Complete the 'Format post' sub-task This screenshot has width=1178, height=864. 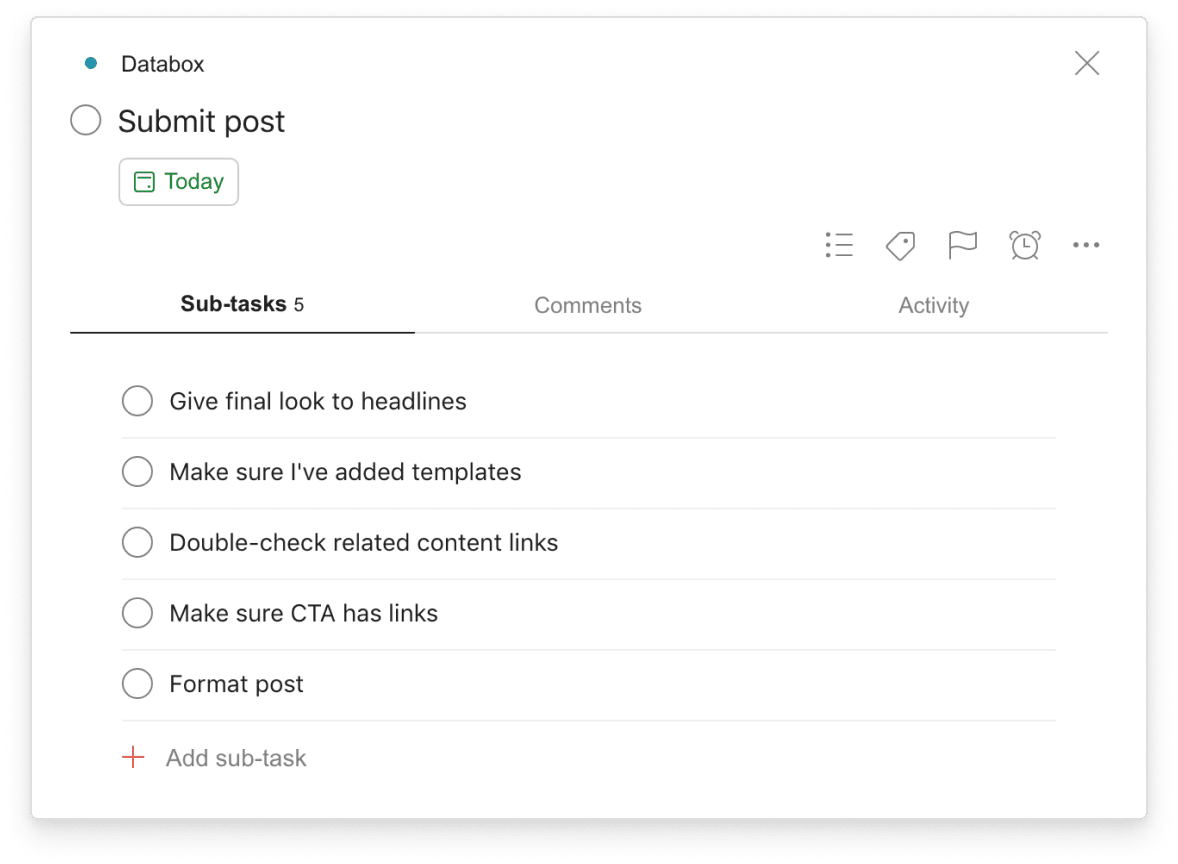click(137, 683)
